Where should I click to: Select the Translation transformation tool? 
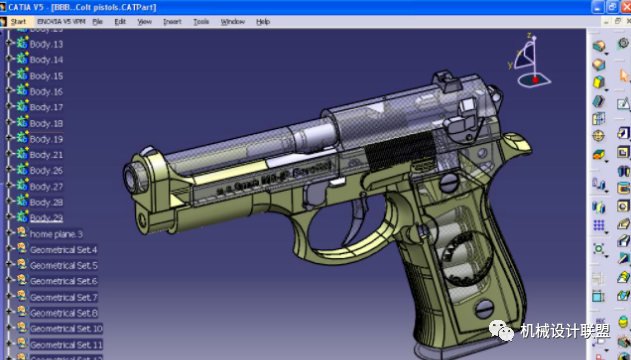pyautogui.click(x=599, y=184)
